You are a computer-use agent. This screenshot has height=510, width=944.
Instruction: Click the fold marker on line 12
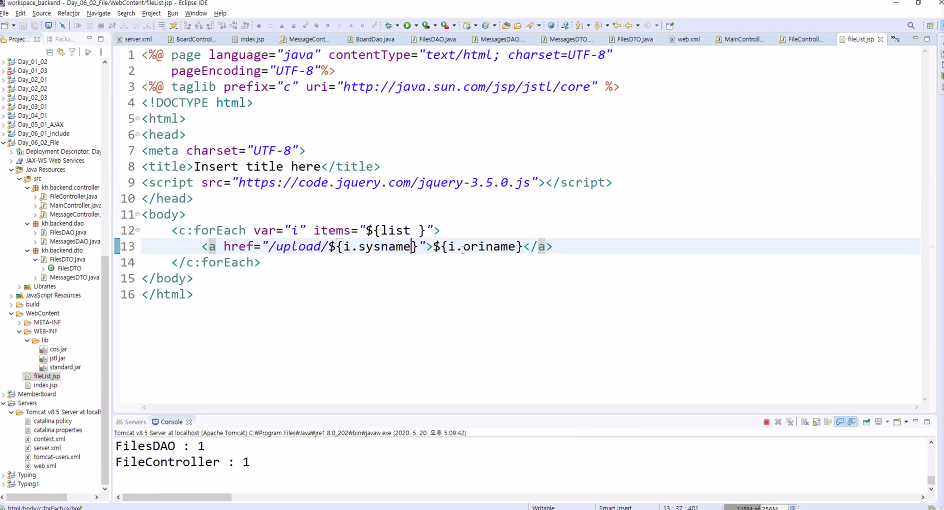(x=138, y=230)
